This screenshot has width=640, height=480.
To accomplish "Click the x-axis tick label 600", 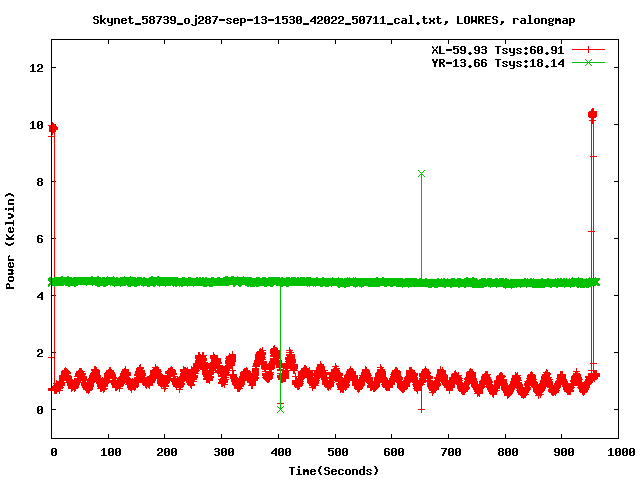I will point(394,452).
